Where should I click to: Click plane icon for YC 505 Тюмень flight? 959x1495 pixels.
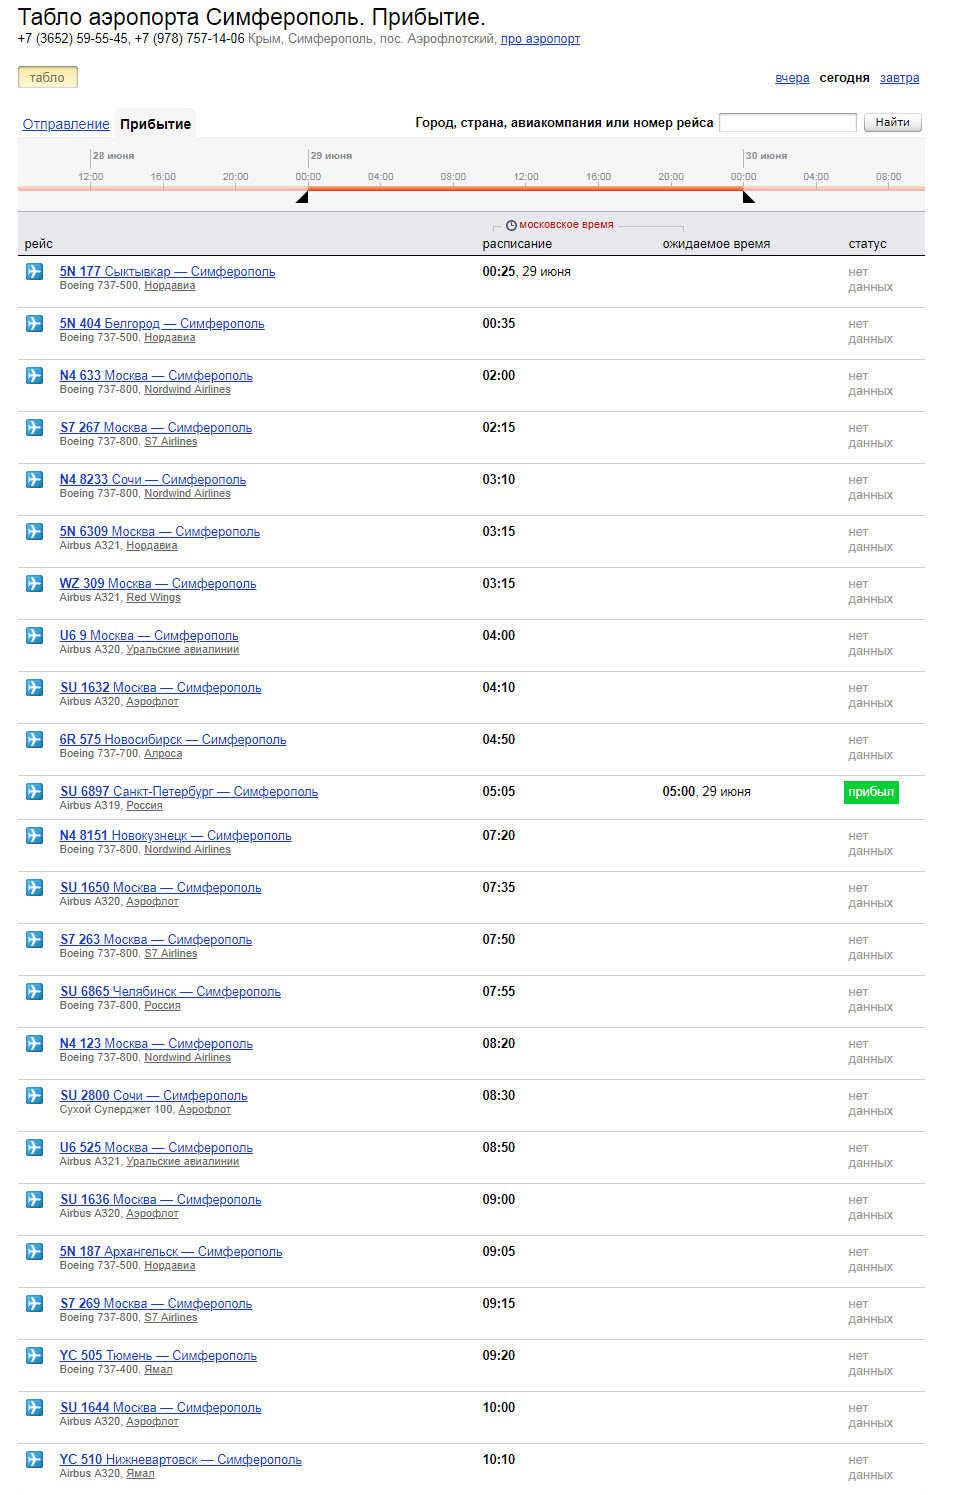tap(35, 1355)
